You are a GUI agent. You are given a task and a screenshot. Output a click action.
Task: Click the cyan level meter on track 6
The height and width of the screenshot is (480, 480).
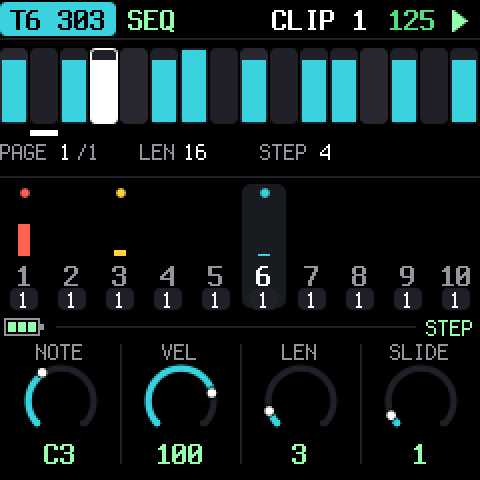coord(264,255)
